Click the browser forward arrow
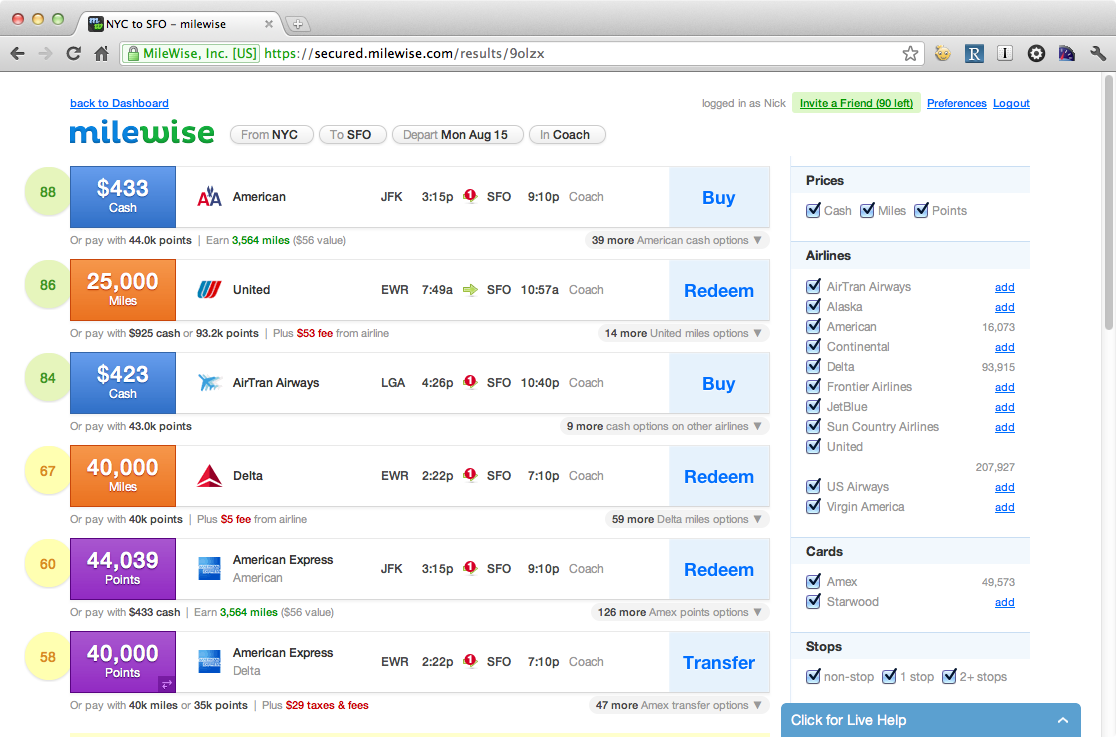This screenshot has height=737, width=1116. (x=46, y=53)
